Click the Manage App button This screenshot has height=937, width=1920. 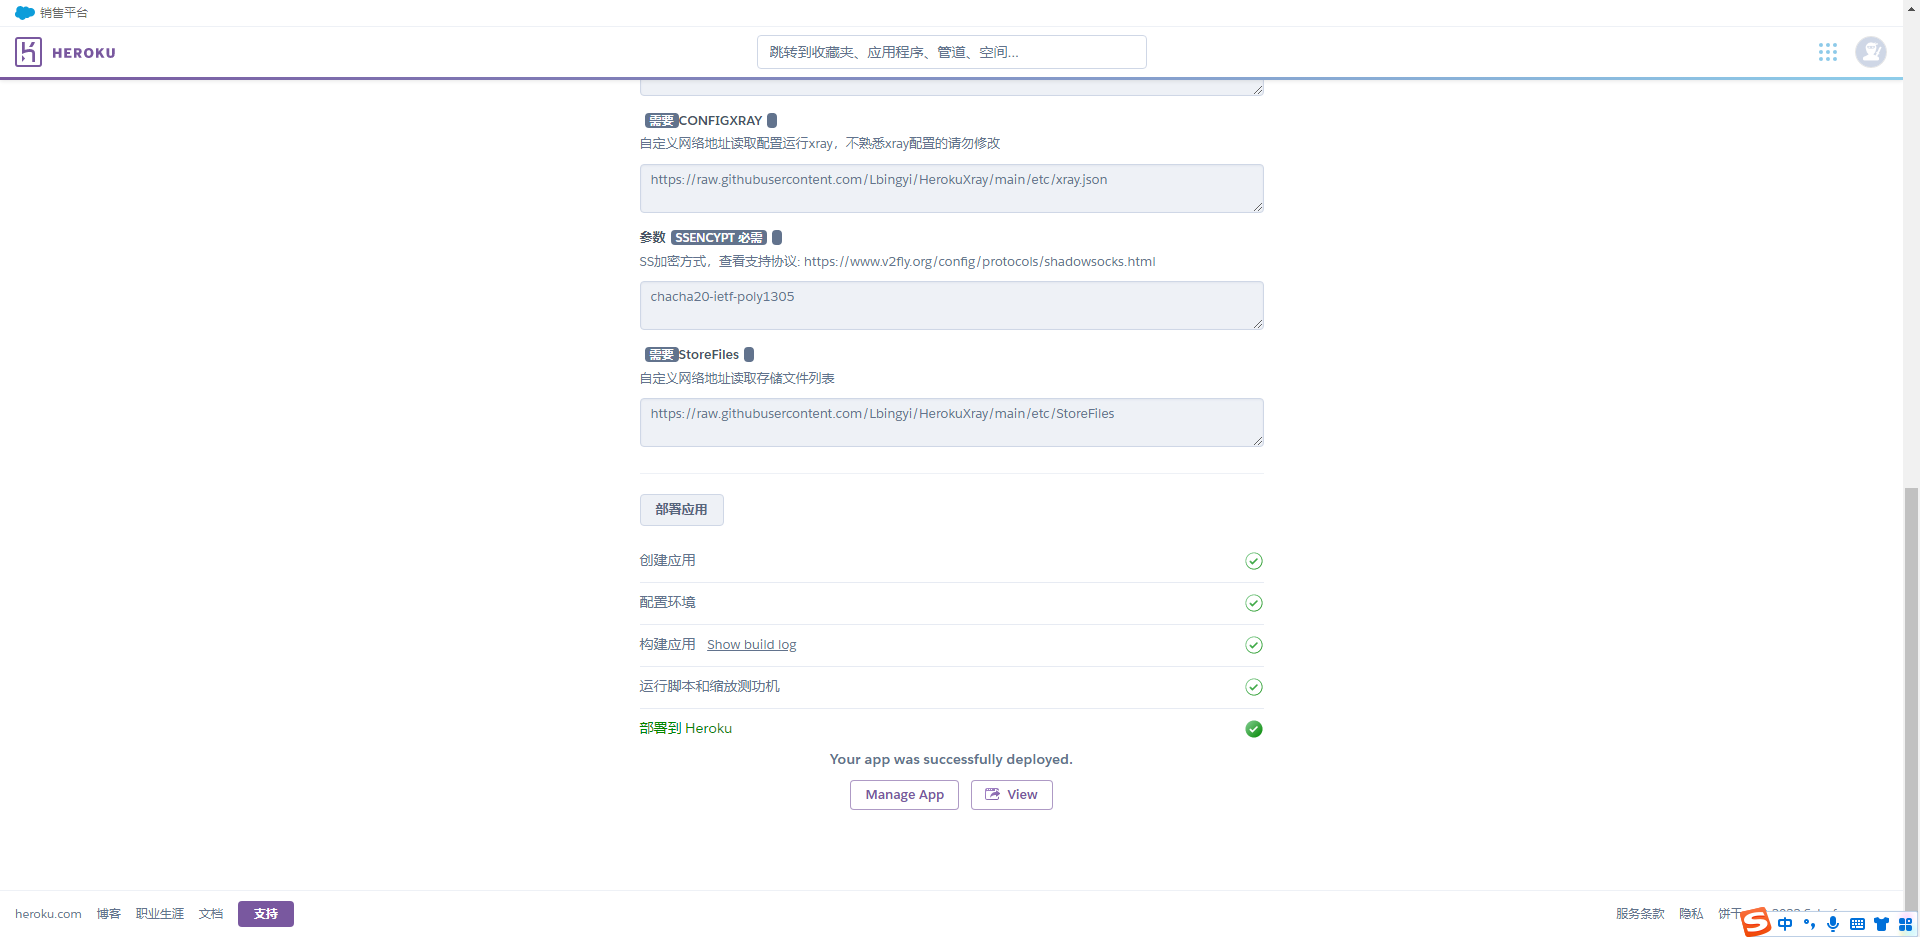[x=904, y=795]
